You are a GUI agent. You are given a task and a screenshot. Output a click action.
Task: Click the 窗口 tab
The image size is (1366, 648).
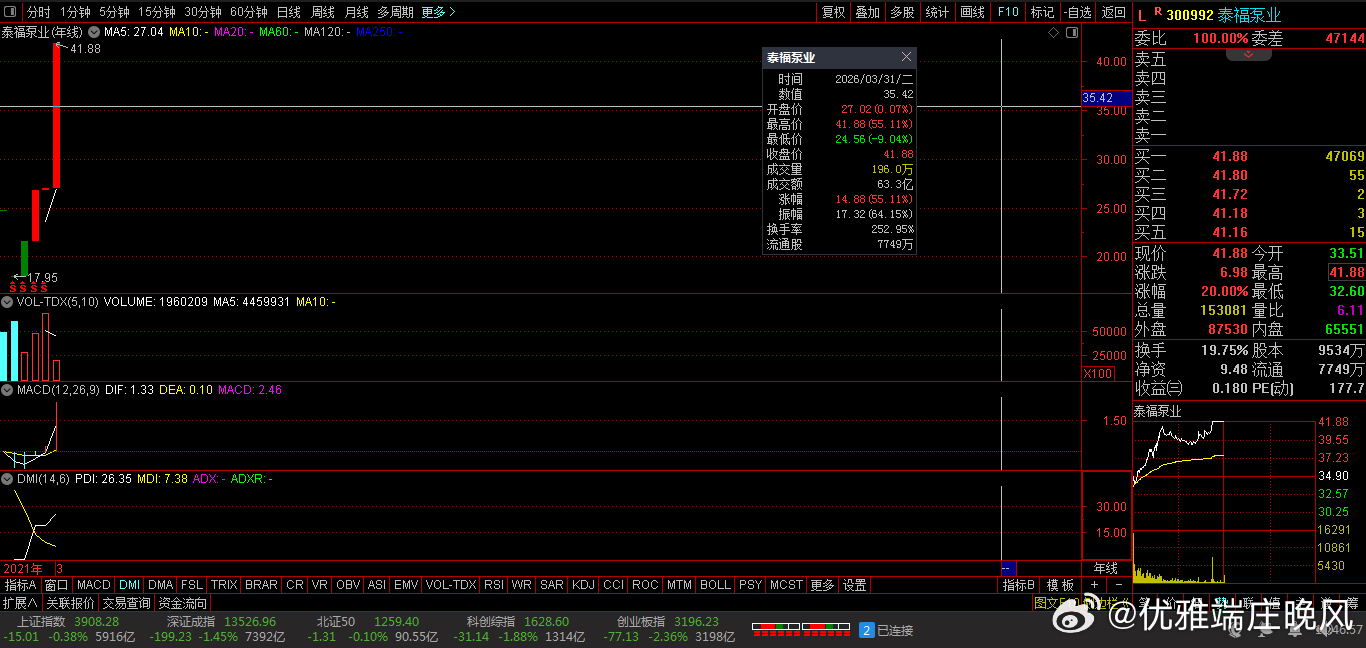tap(57, 585)
